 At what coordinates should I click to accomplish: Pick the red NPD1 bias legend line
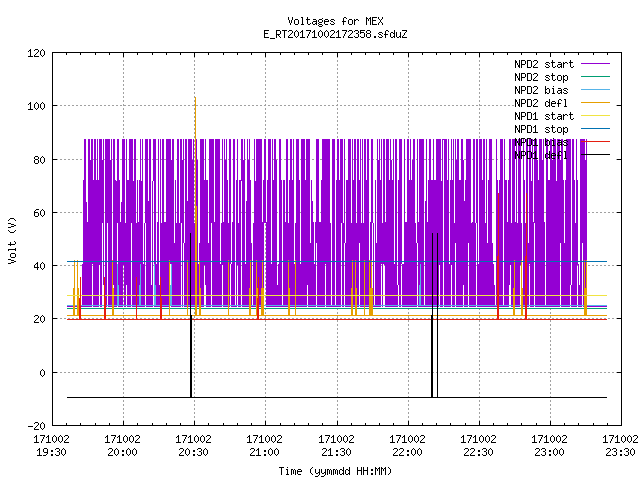[596, 142]
